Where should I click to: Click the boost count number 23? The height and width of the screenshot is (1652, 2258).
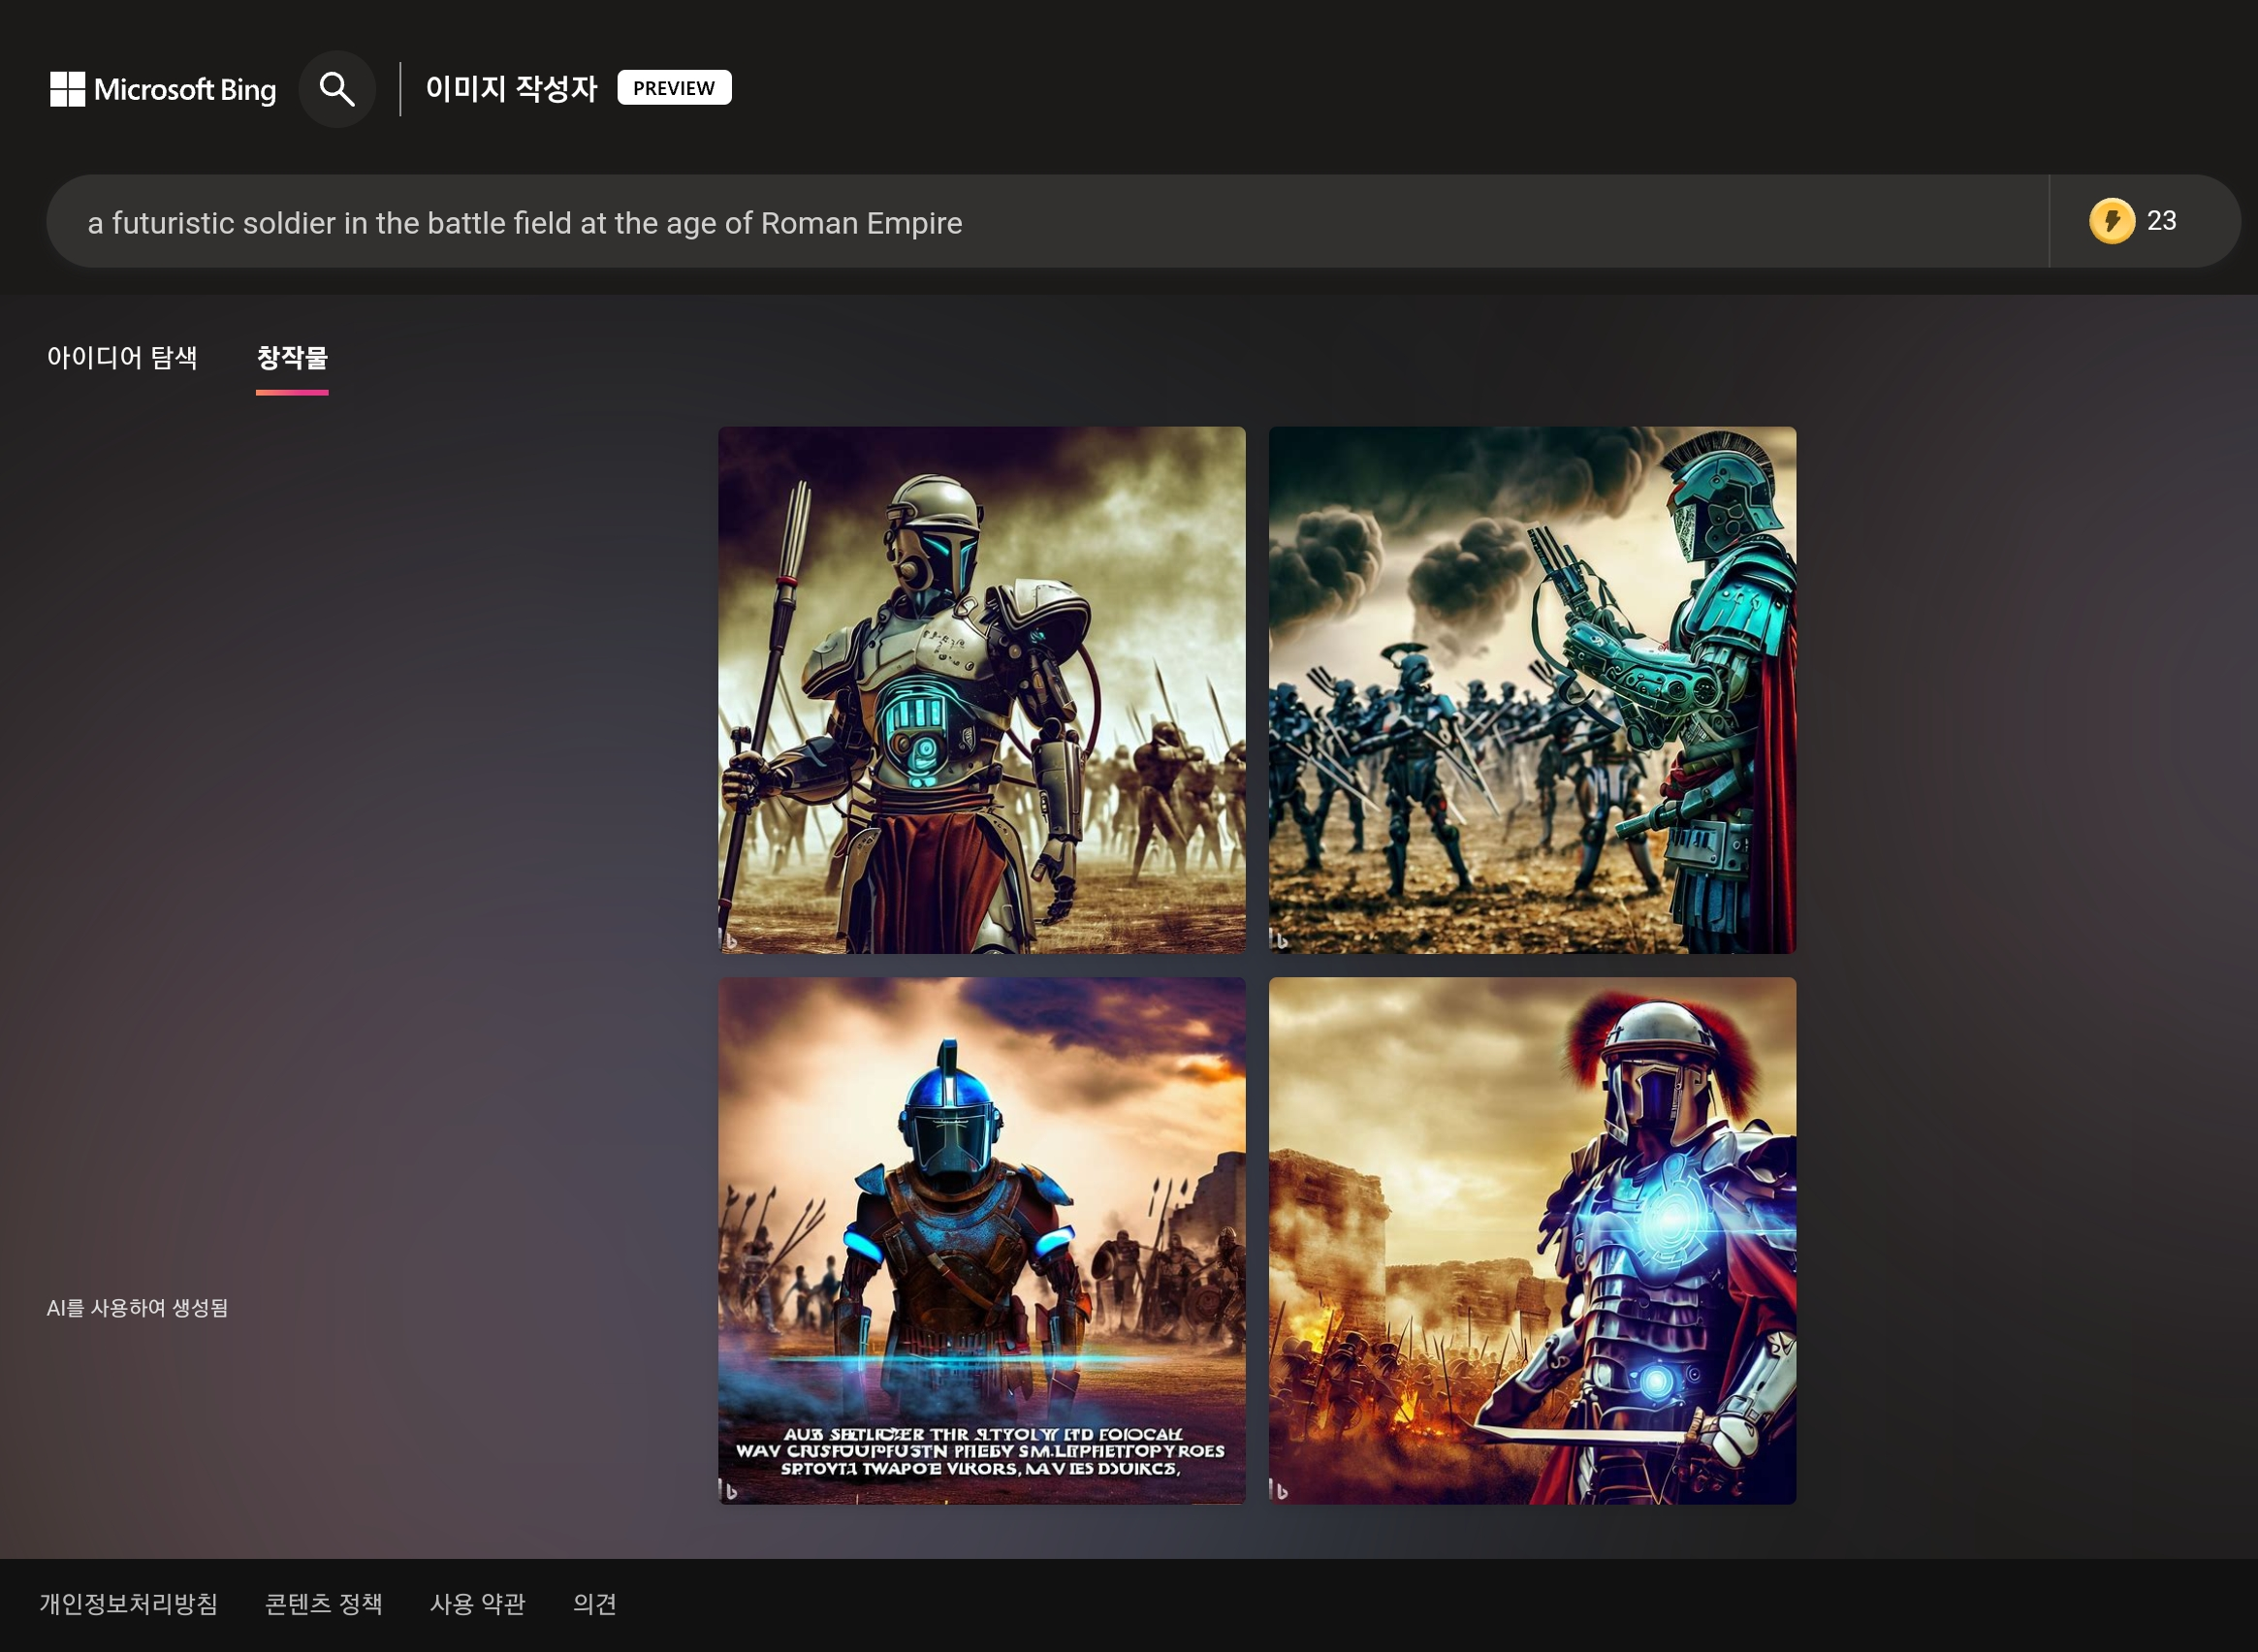(2161, 221)
